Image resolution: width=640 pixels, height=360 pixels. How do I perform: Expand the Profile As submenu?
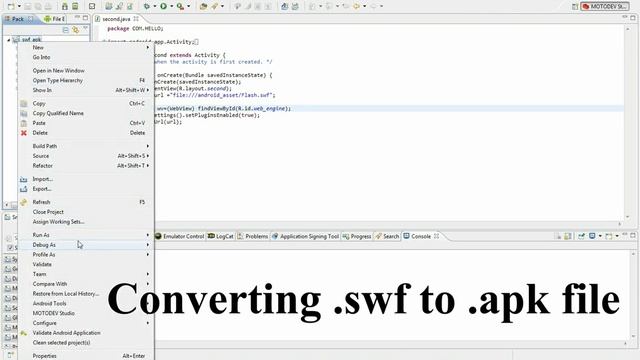click(87, 255)
